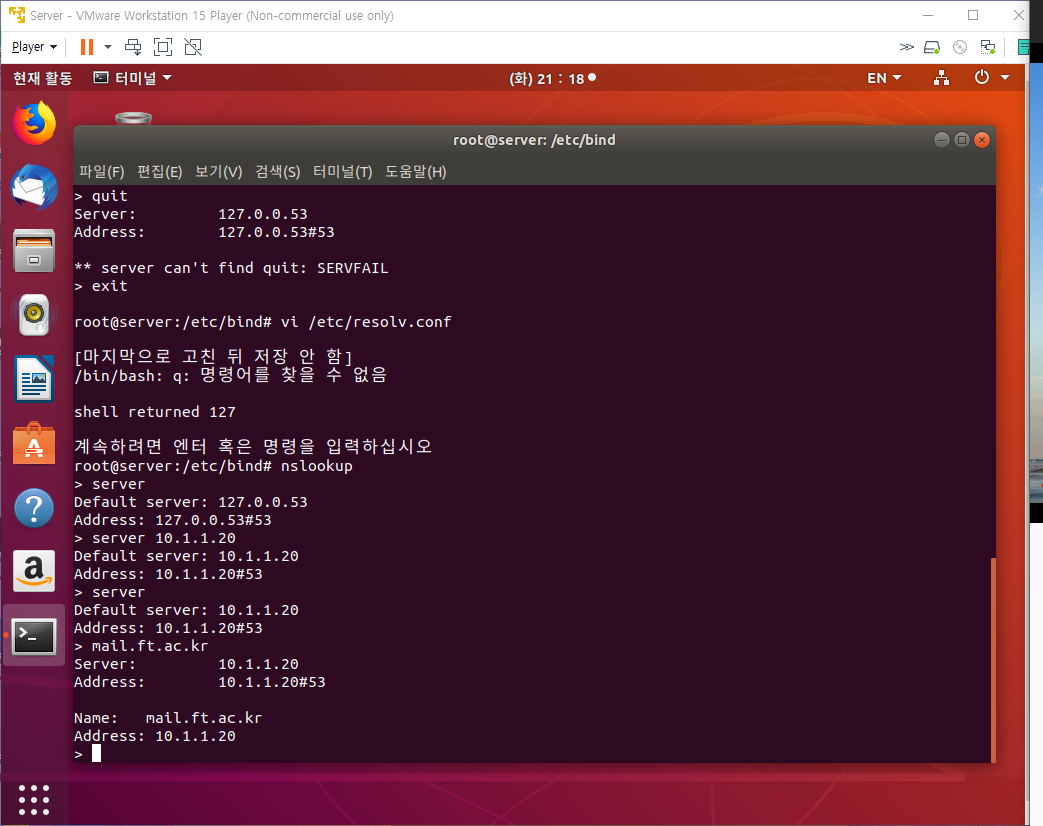Click the CD/DVD drive device icon
This screenshot has width=1043, height=826.
coord(960,47)
